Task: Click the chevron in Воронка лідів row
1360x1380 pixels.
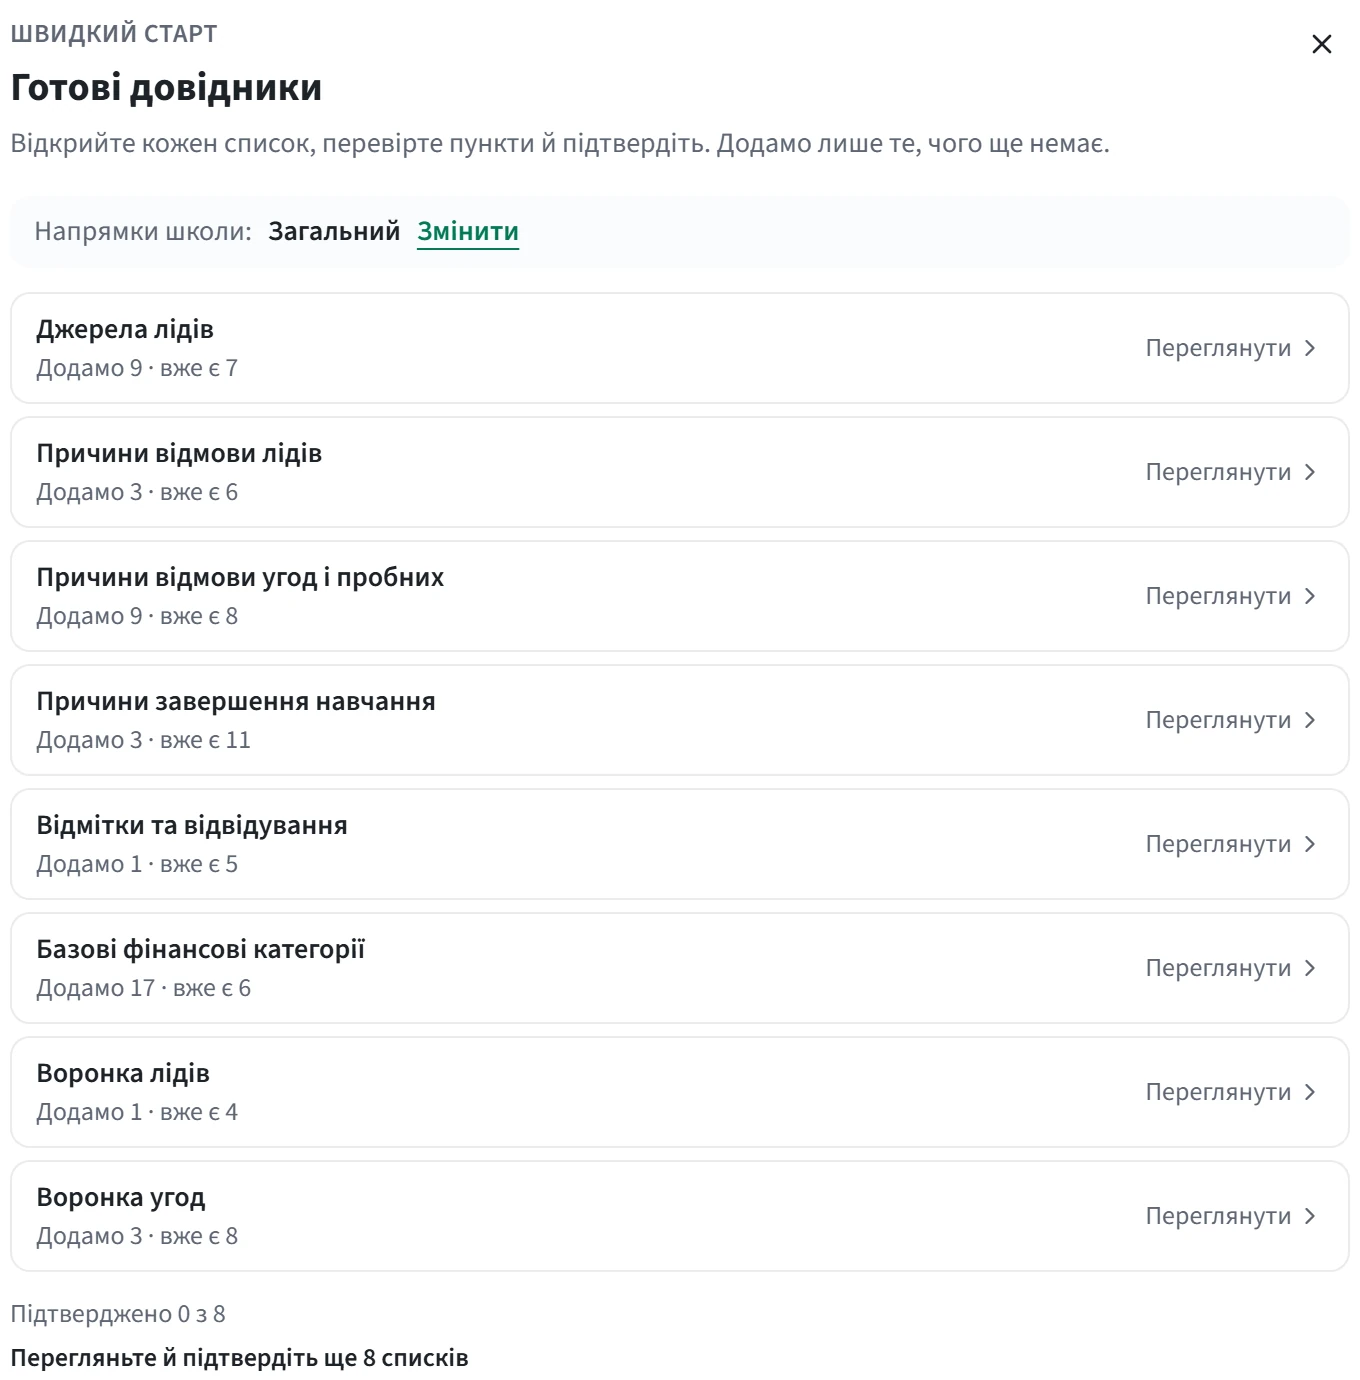Action: click(1310, 1092)
